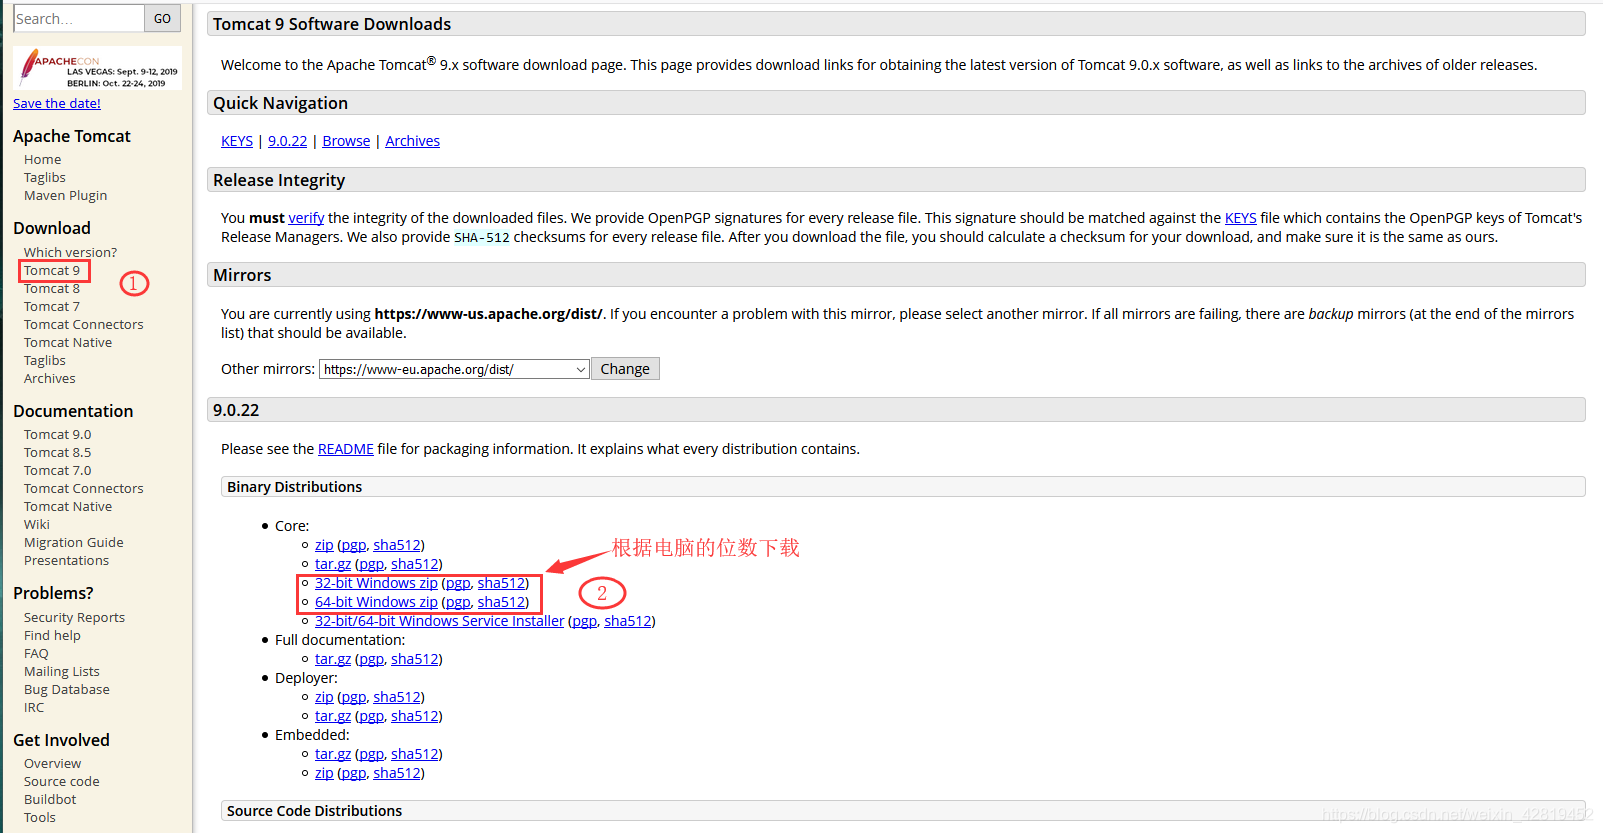1603x833 pixels.
Task: Open the Tools sidebar link
Action: click(40, 818)
